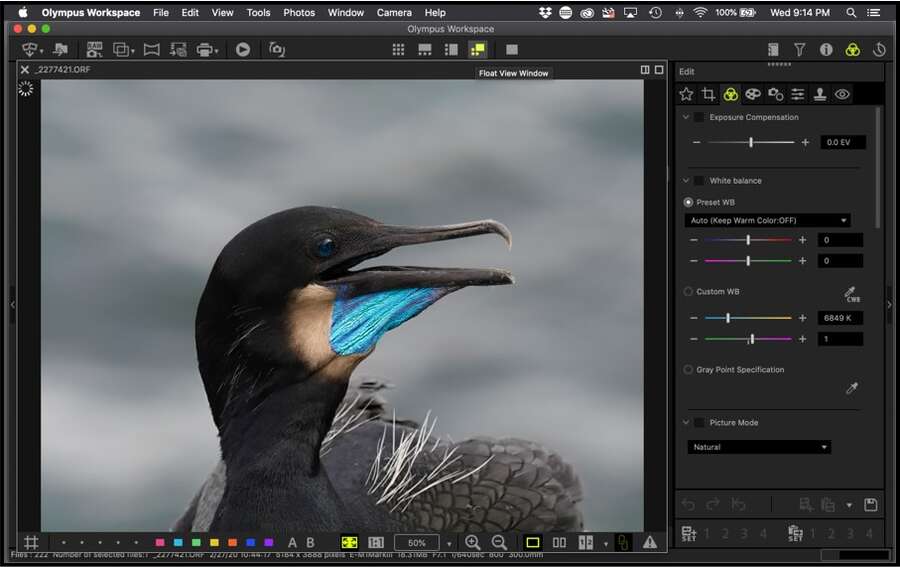Start the slideshow play button
The image size is (900, 567).
pos(243,49)
